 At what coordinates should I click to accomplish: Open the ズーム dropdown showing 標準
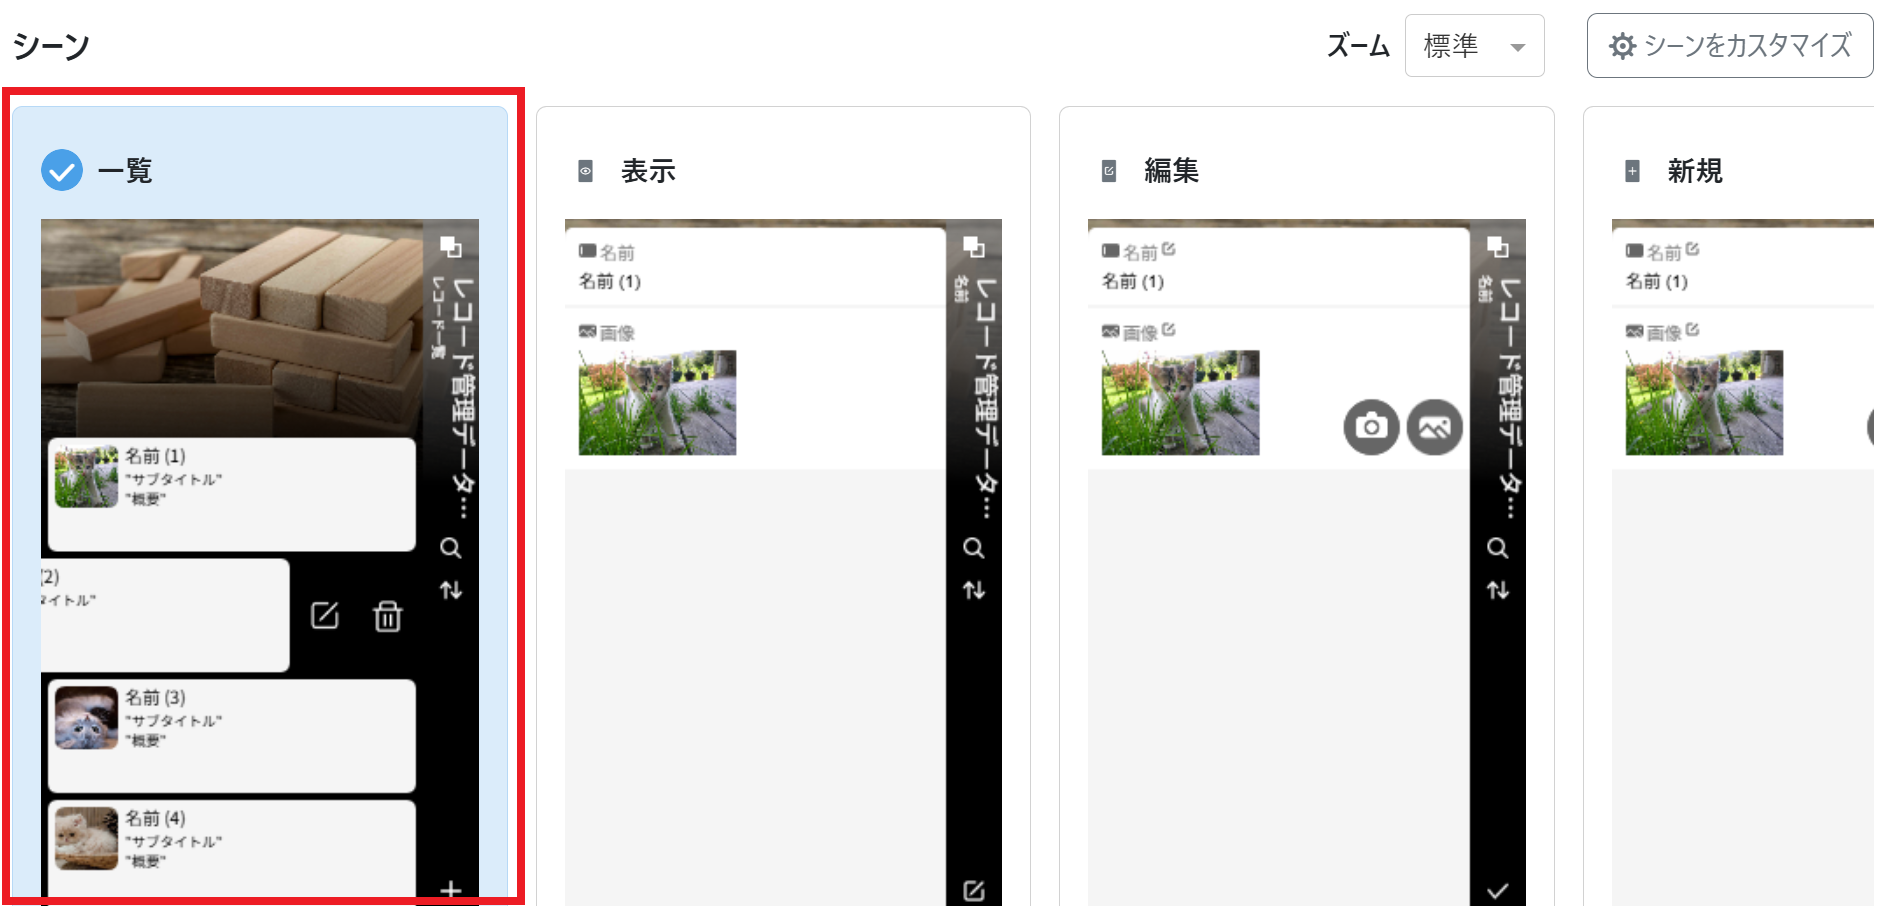[1473, 46]
